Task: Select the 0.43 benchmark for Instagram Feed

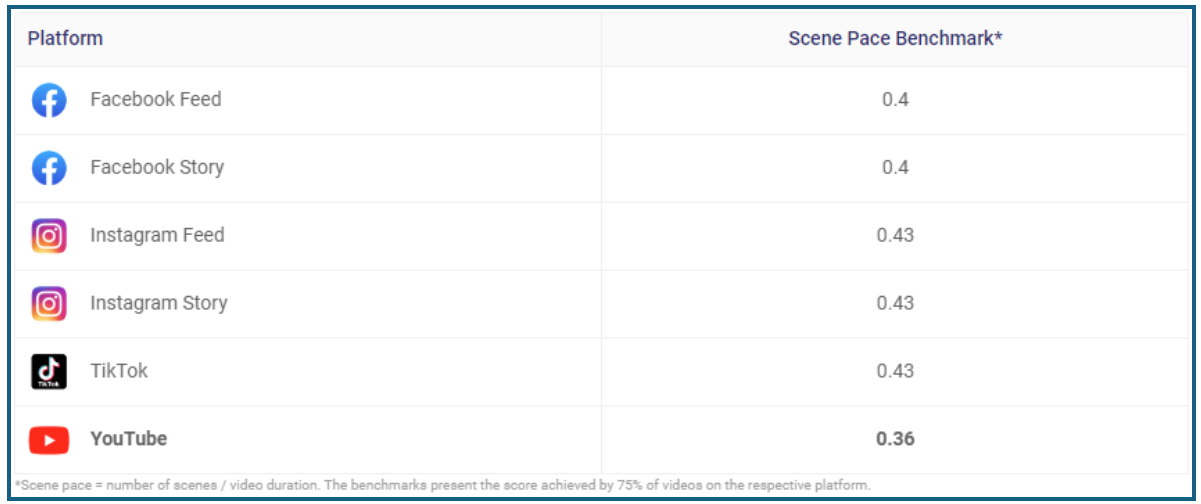Action: click(x=895, y=236)
